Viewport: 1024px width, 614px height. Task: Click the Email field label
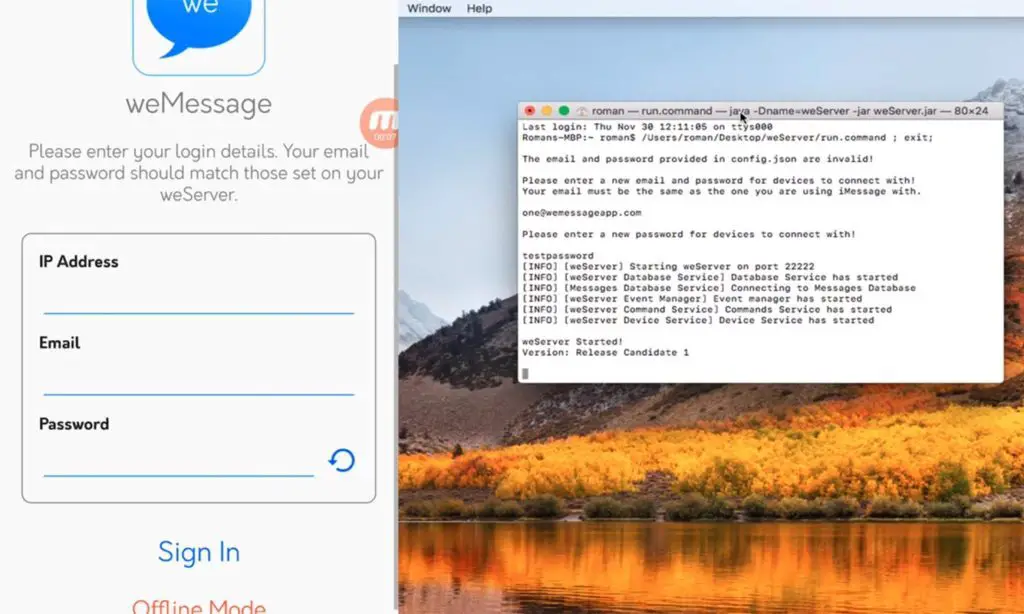click(59, 343)
